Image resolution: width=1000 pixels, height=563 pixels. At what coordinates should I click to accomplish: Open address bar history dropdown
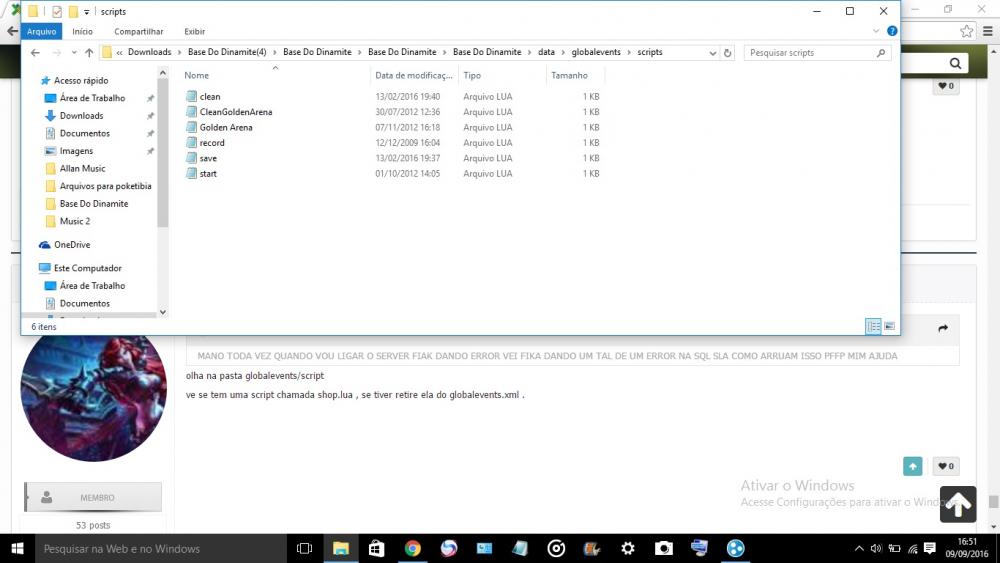(x=713, y=53)
